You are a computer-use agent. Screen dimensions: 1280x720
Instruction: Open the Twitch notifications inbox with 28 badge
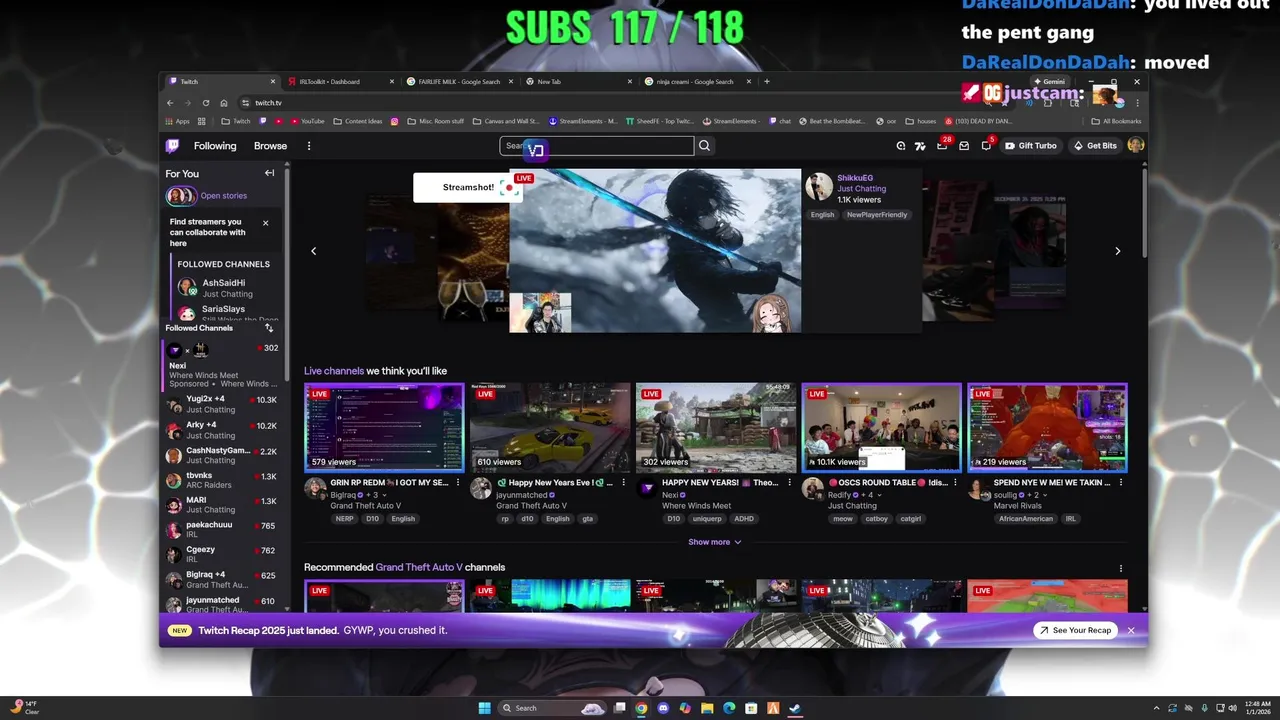(942, 146)
